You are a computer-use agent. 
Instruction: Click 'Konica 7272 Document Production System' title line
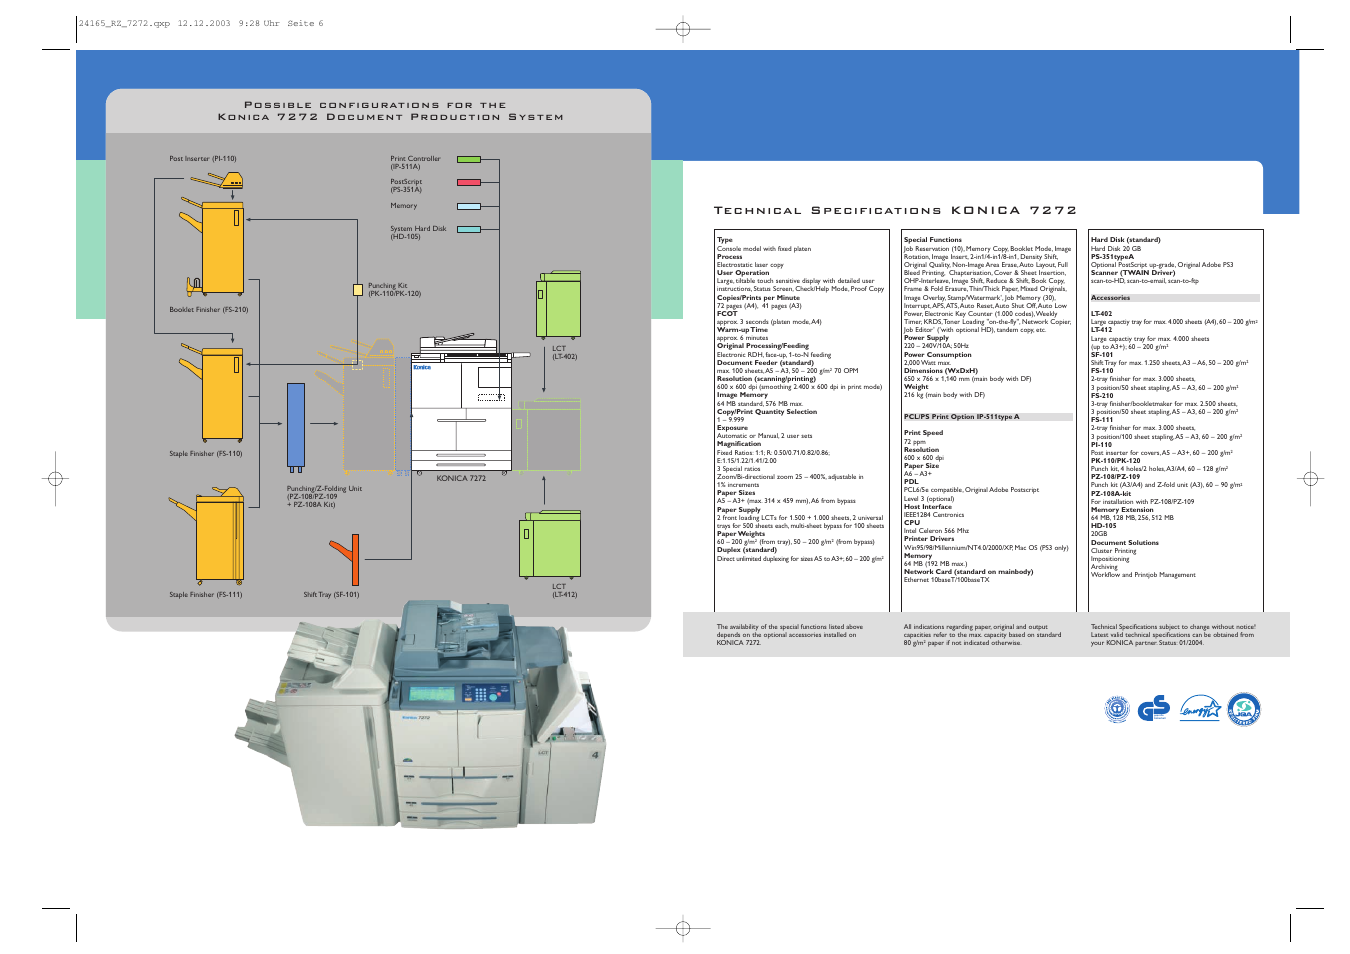pyautogui.click(x=390, y=117)
